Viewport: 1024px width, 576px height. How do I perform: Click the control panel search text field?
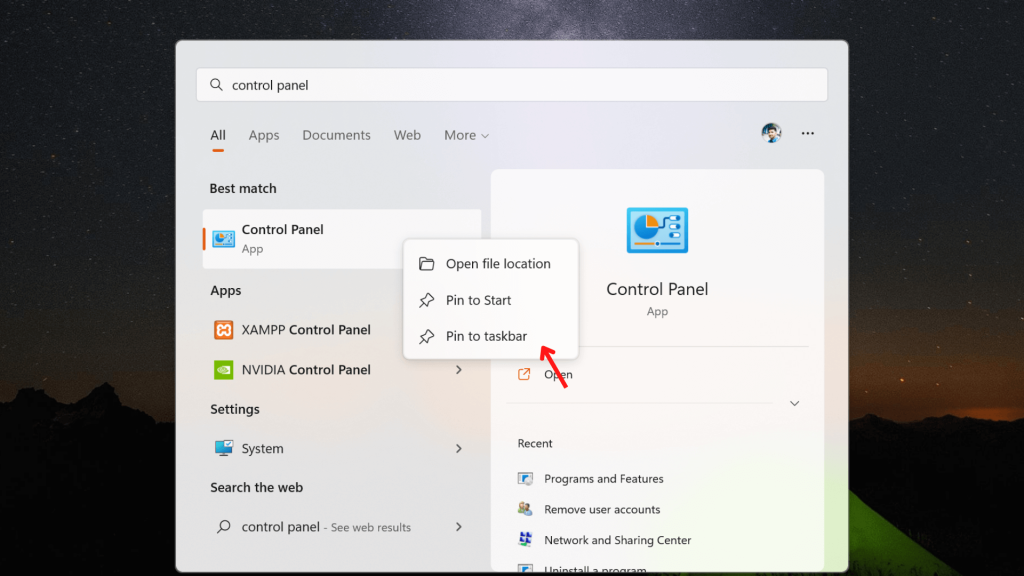tap(511, 85)
